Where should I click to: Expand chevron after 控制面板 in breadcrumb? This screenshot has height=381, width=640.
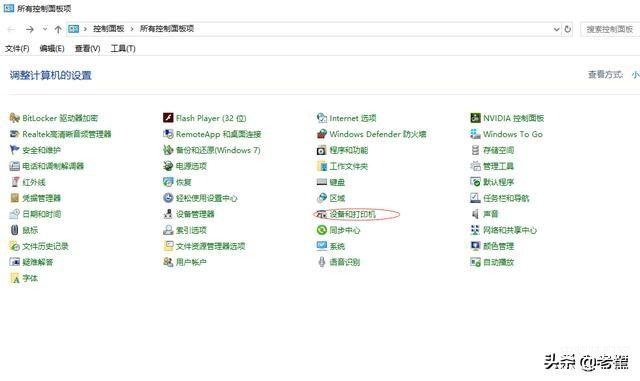coord(132,29)
